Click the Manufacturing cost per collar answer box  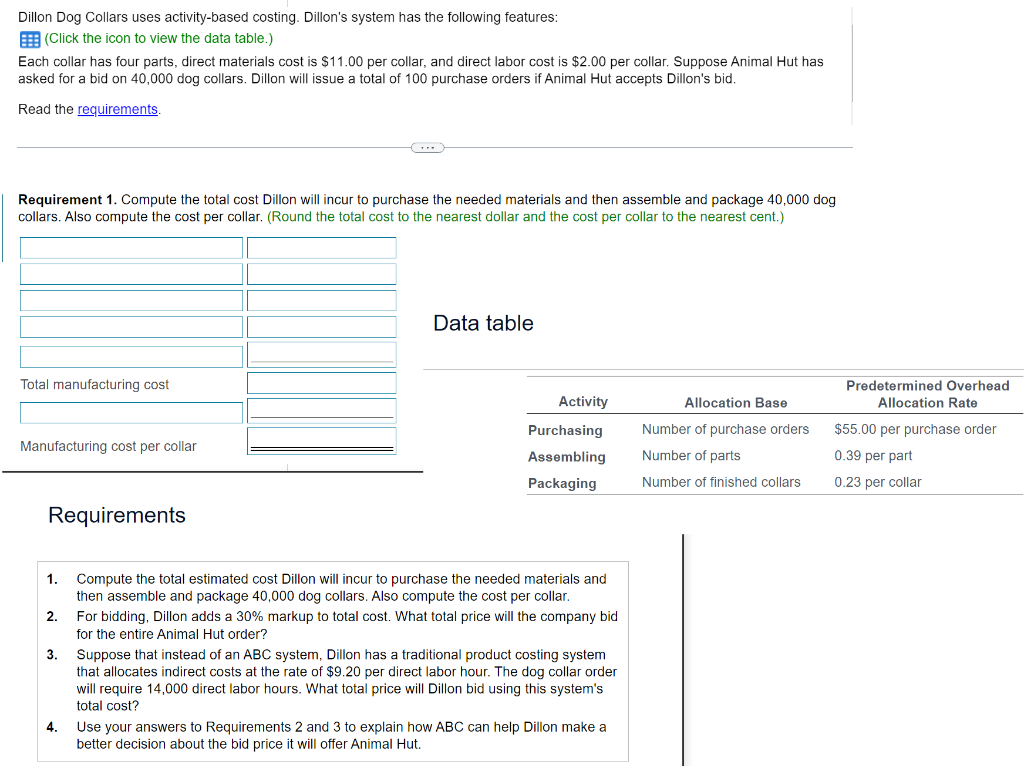[320, 440]
